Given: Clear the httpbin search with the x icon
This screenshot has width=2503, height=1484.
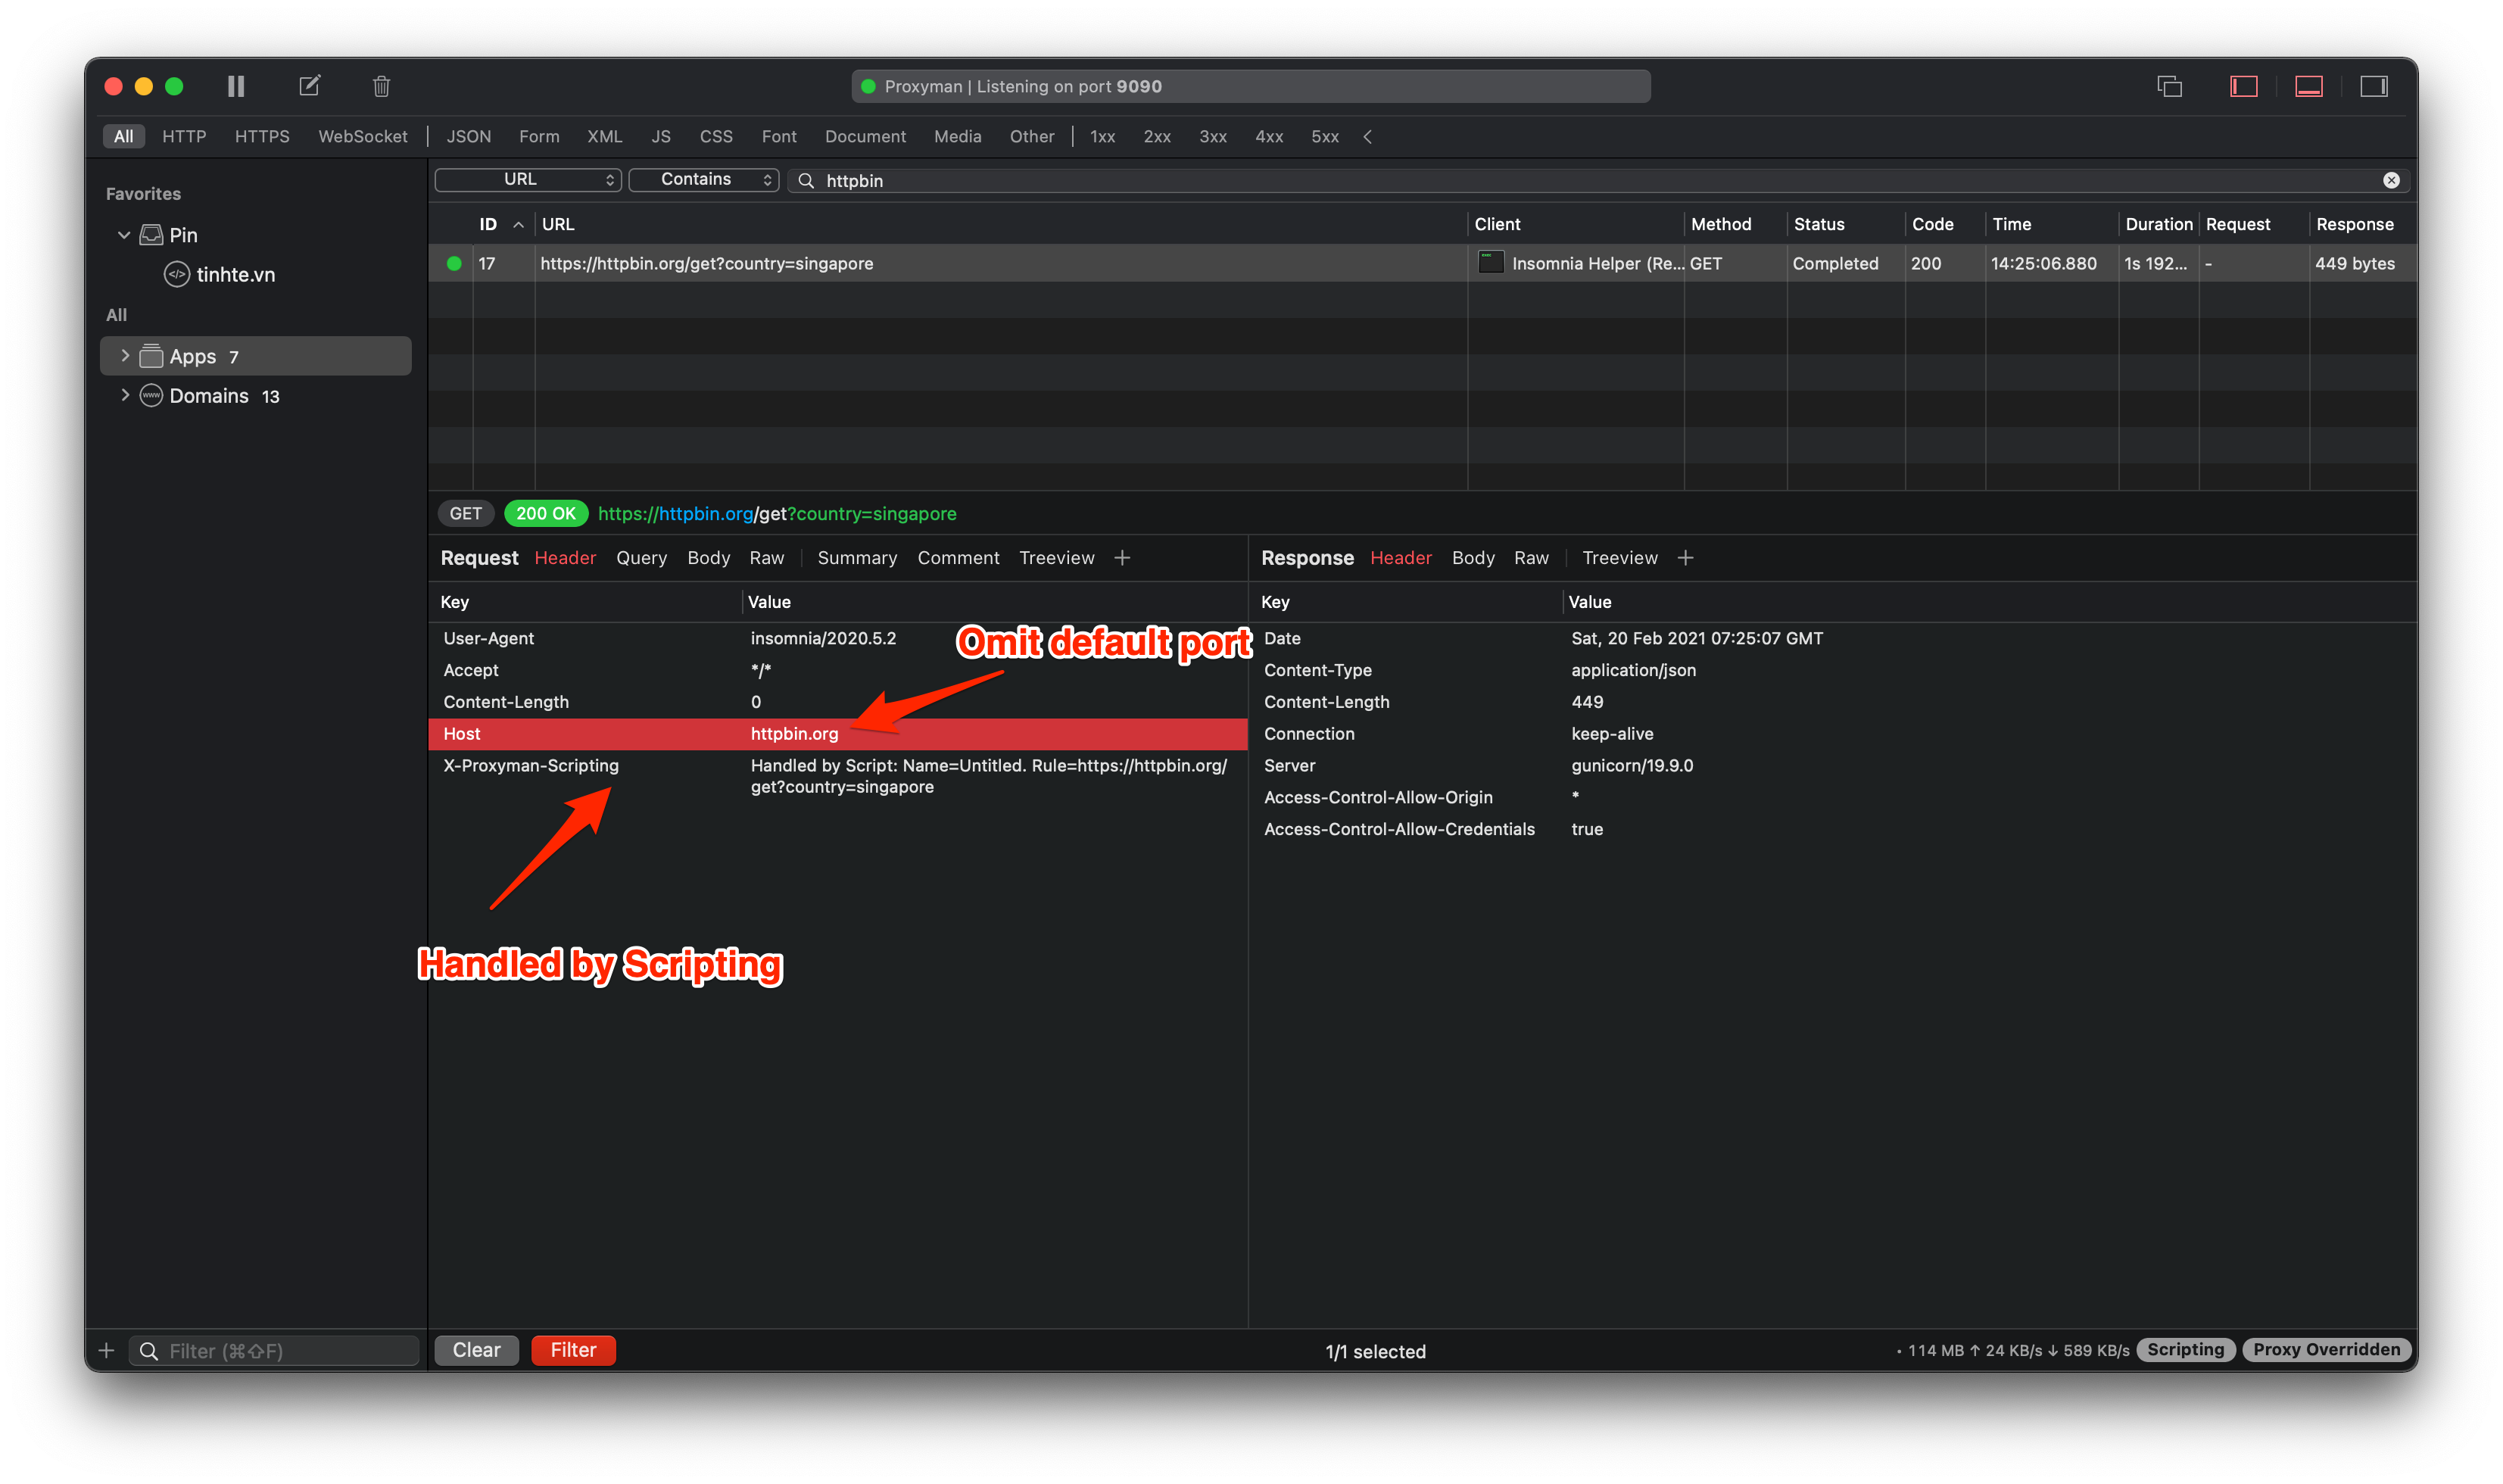Looking at the screenshot, I should 2391,180.
